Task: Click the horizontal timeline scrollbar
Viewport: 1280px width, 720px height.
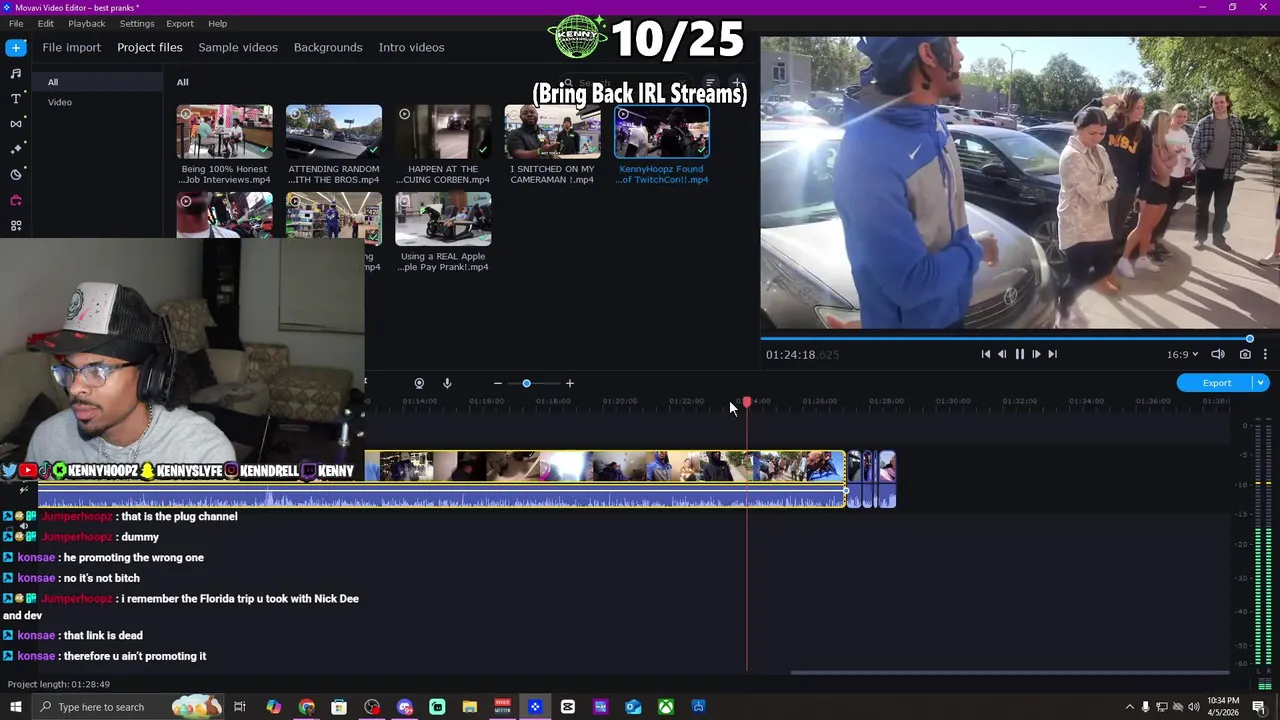Action: click(1010, 673)
